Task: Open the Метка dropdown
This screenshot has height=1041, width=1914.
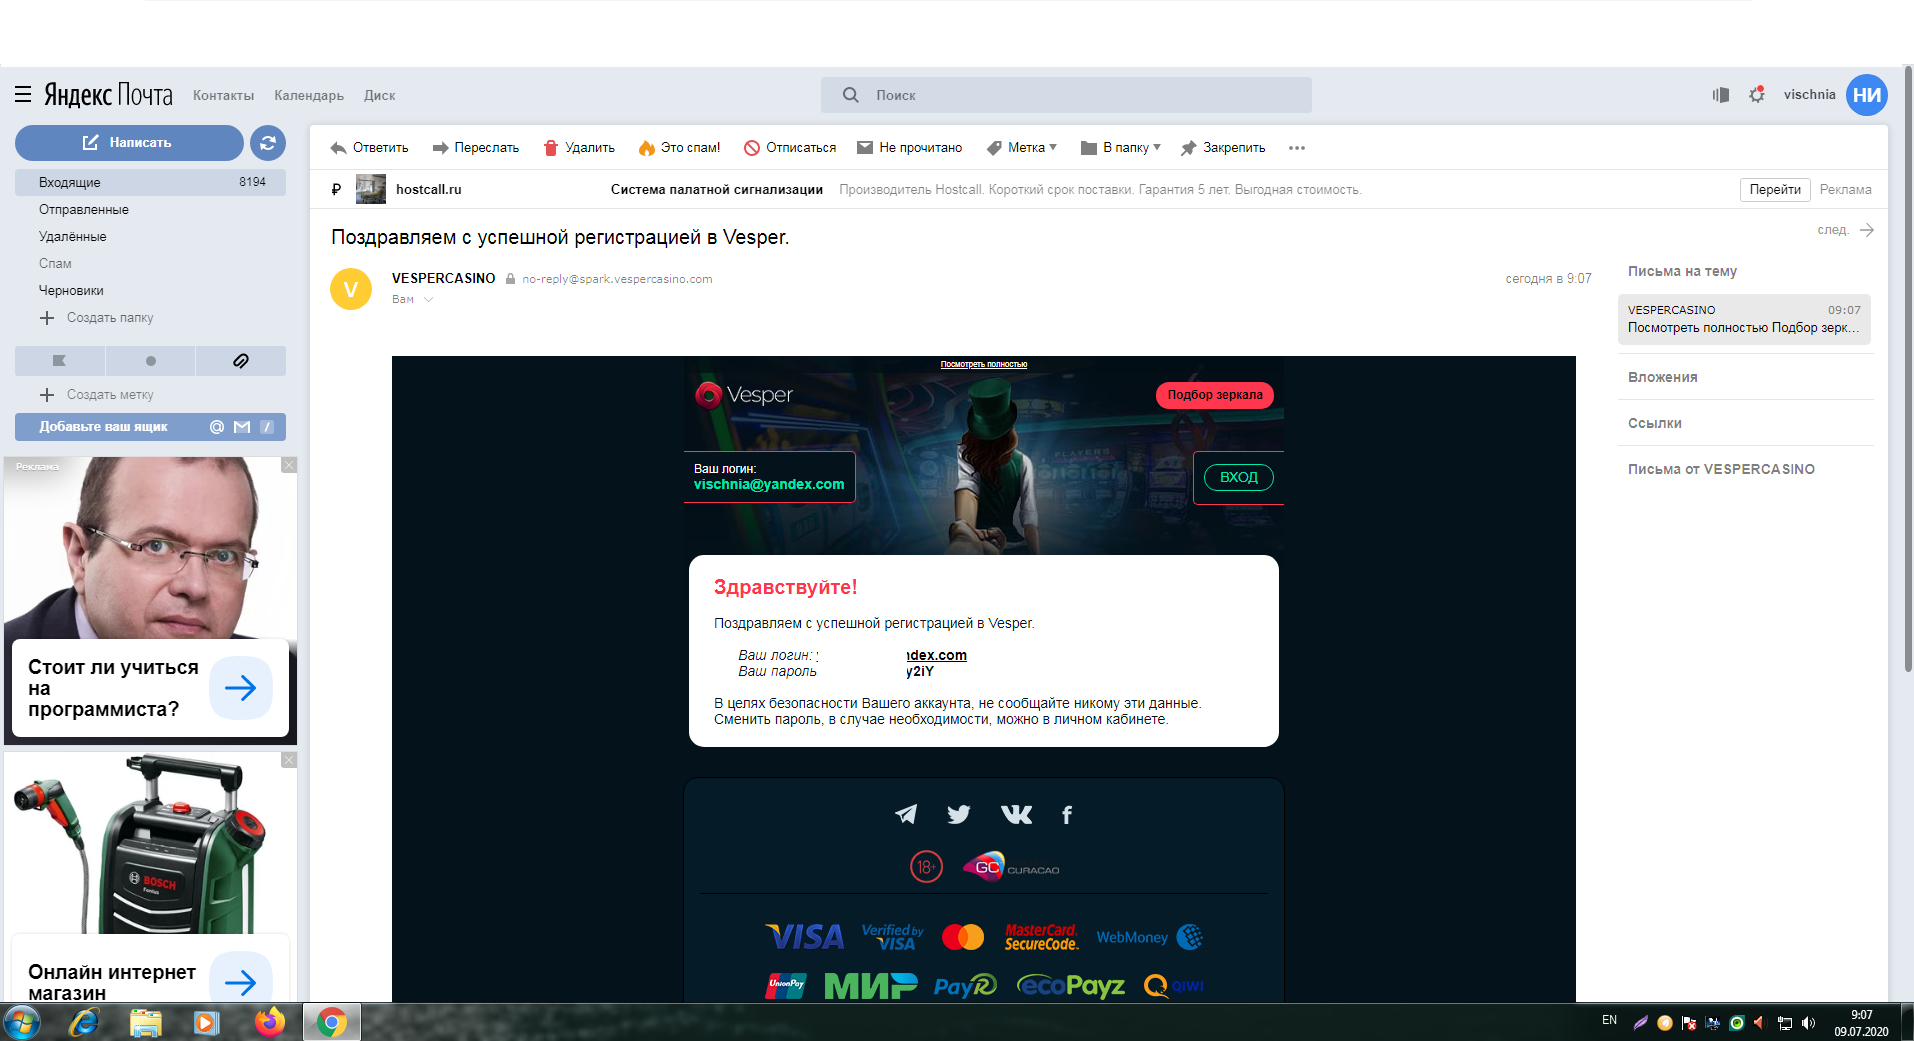Action: point(1021,148)
